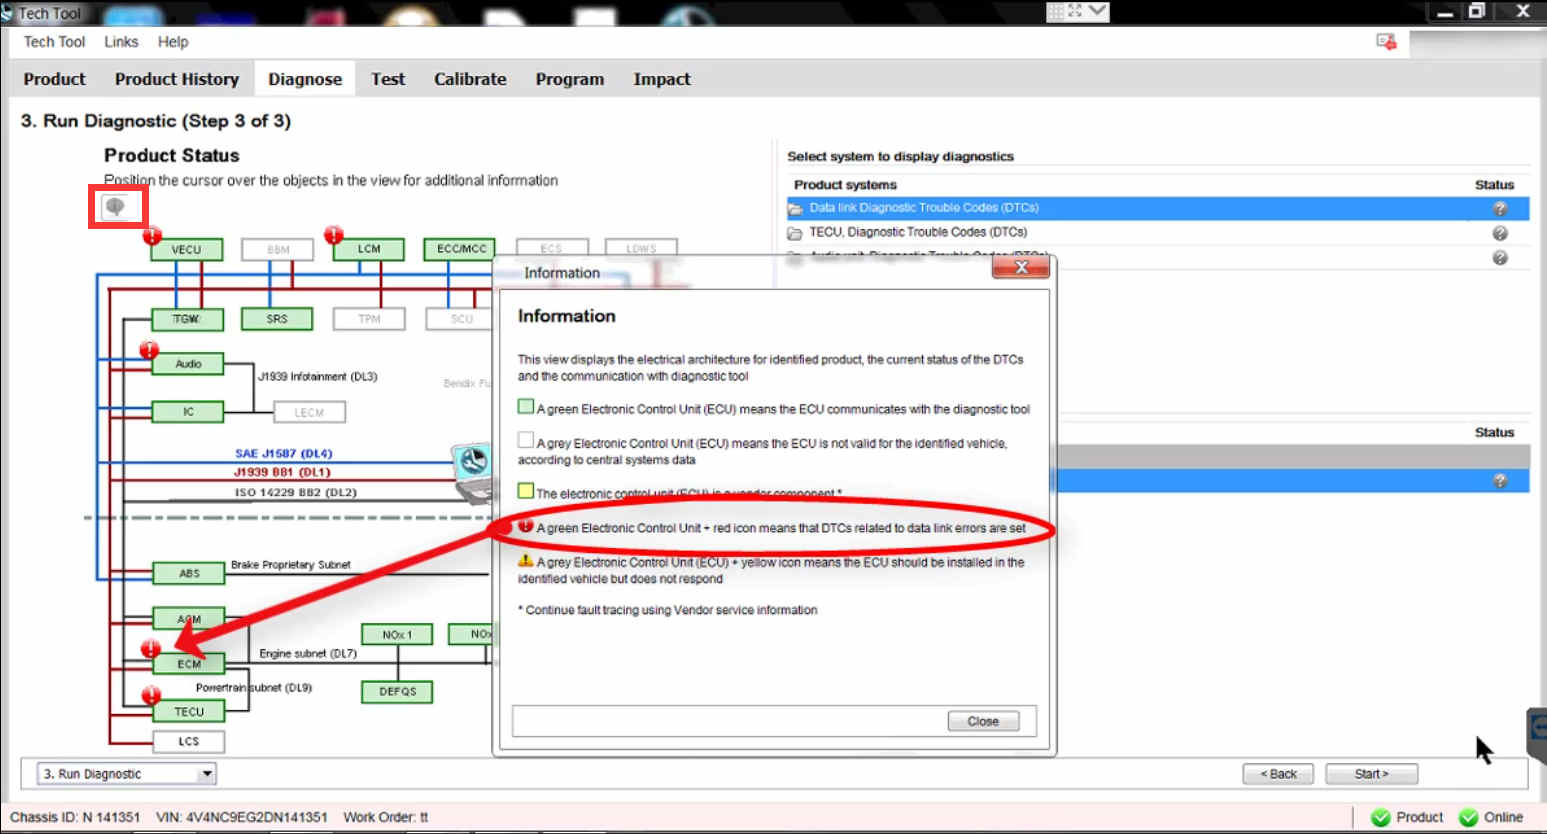1547x834 pixels.
Task: Select the IC control unit box
Action: [188, 412]
